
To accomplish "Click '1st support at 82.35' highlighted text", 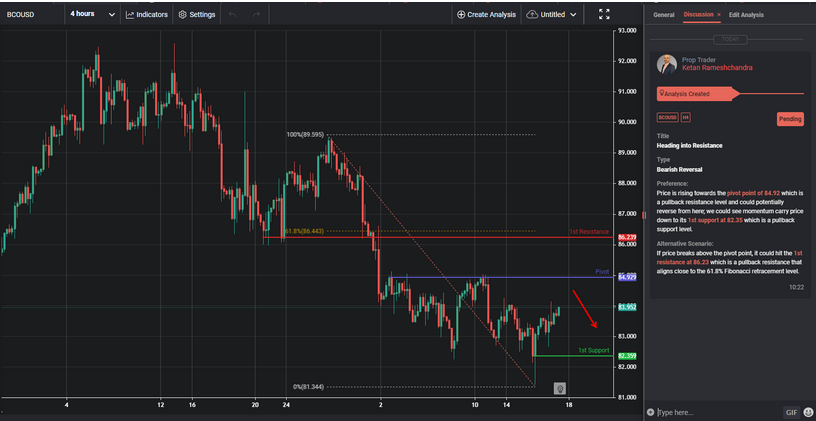I will [715, 221].
